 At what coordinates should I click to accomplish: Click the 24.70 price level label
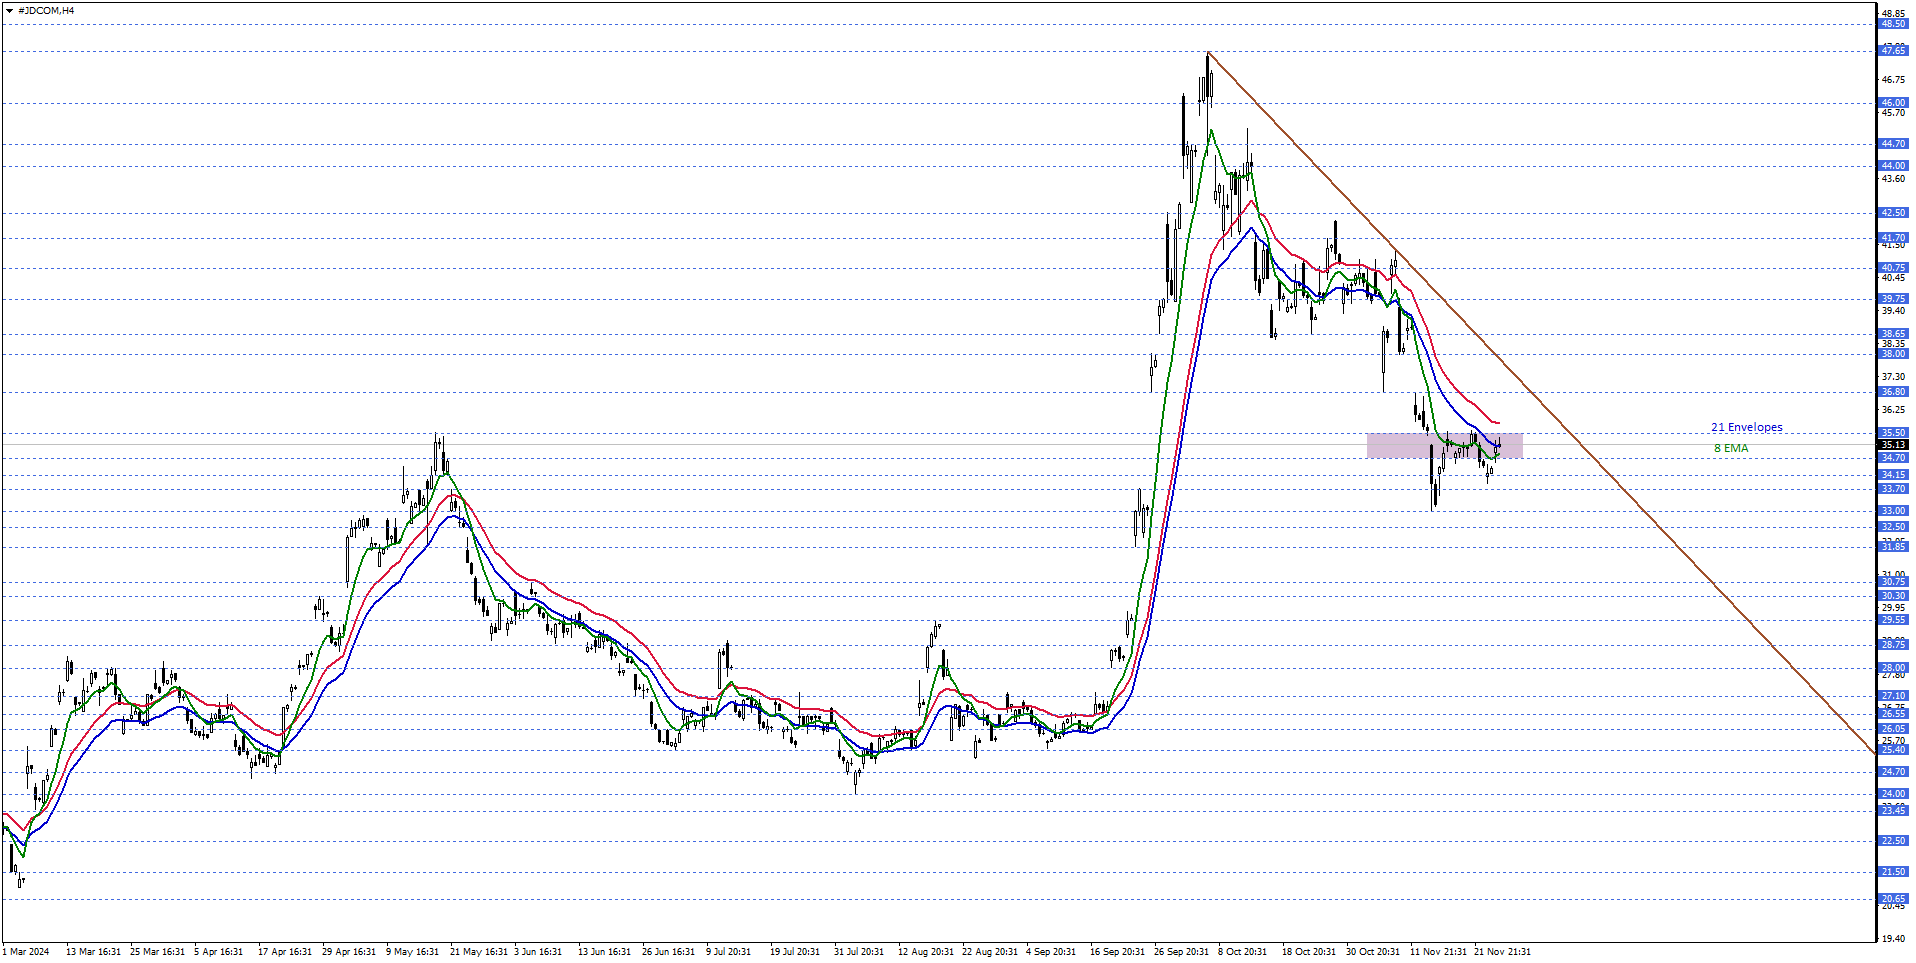[x=1893, y=772]
